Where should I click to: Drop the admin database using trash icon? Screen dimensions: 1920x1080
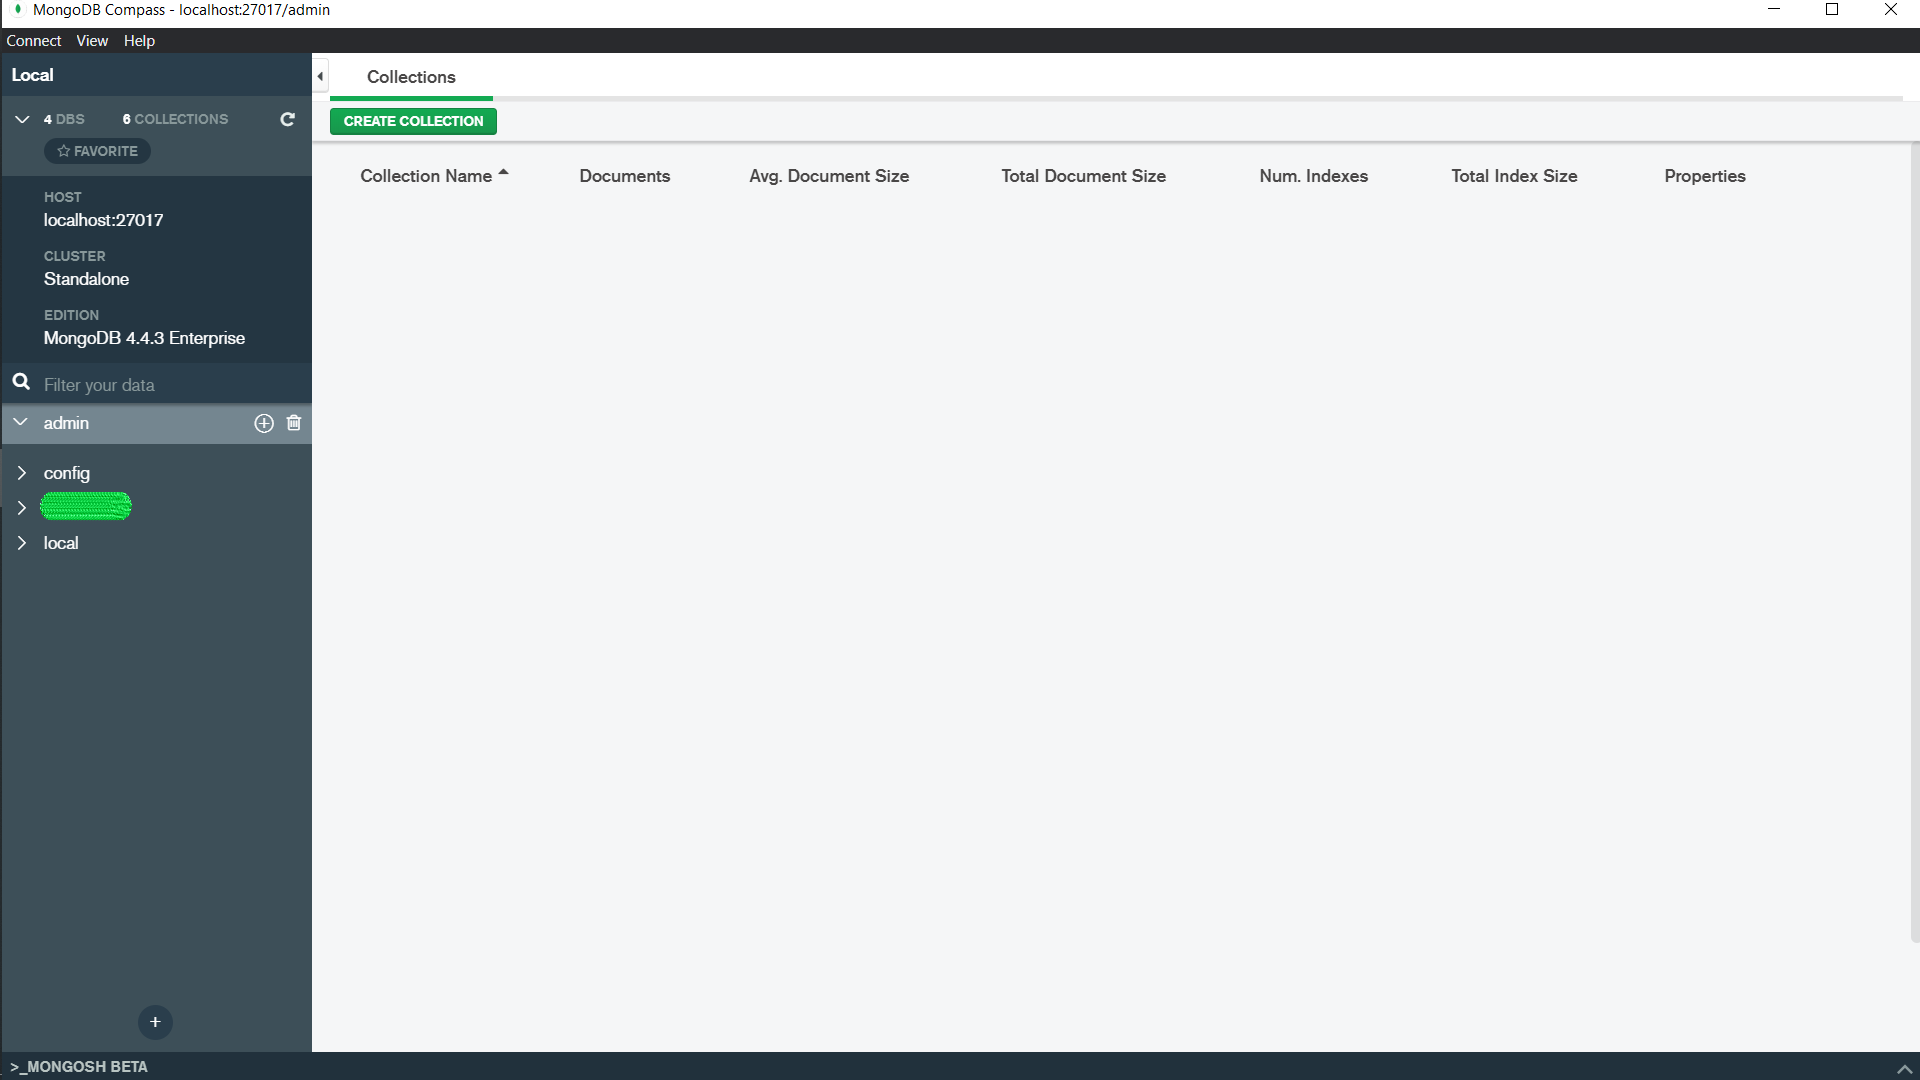(293, 423)
